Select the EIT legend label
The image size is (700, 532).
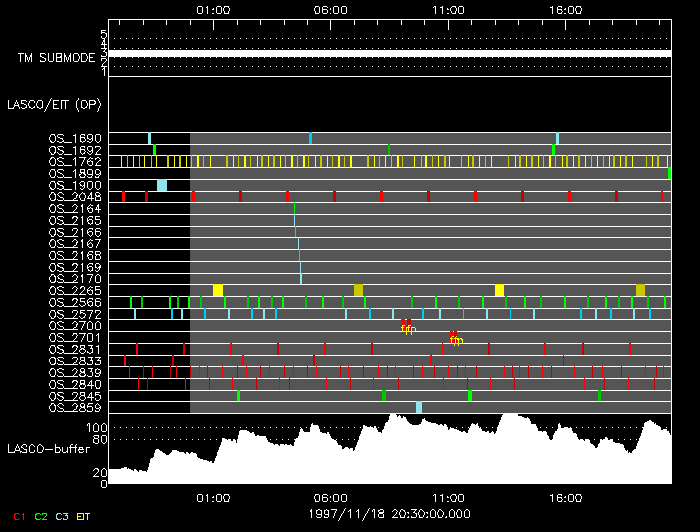(x=85, y=516)
